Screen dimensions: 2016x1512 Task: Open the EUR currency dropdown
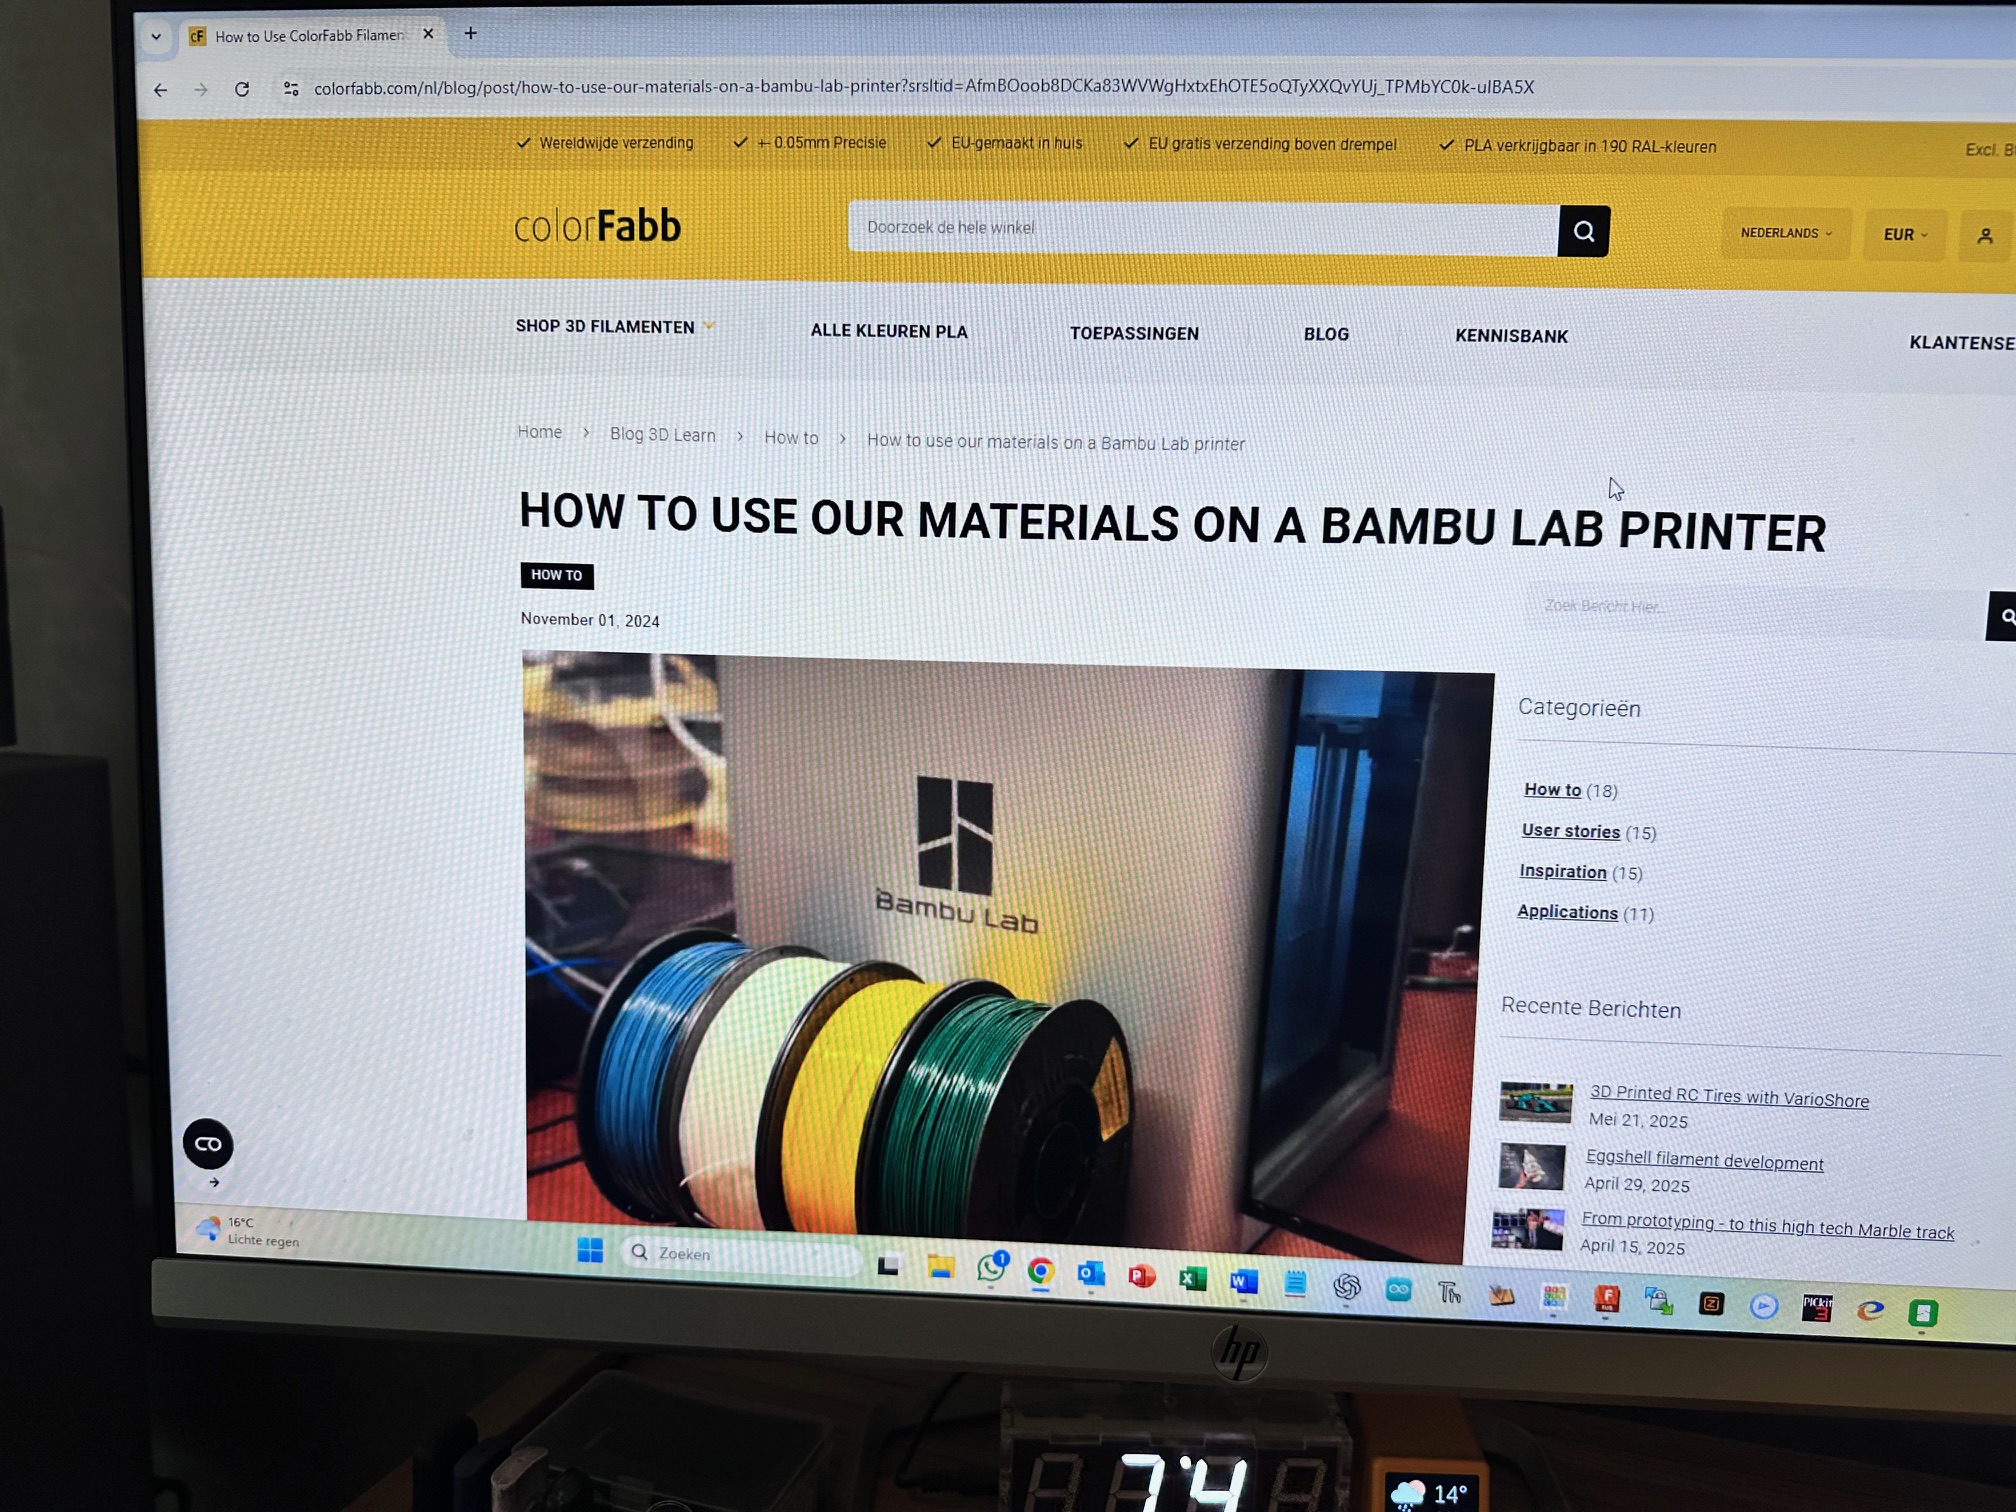(x=1905, y=235)
